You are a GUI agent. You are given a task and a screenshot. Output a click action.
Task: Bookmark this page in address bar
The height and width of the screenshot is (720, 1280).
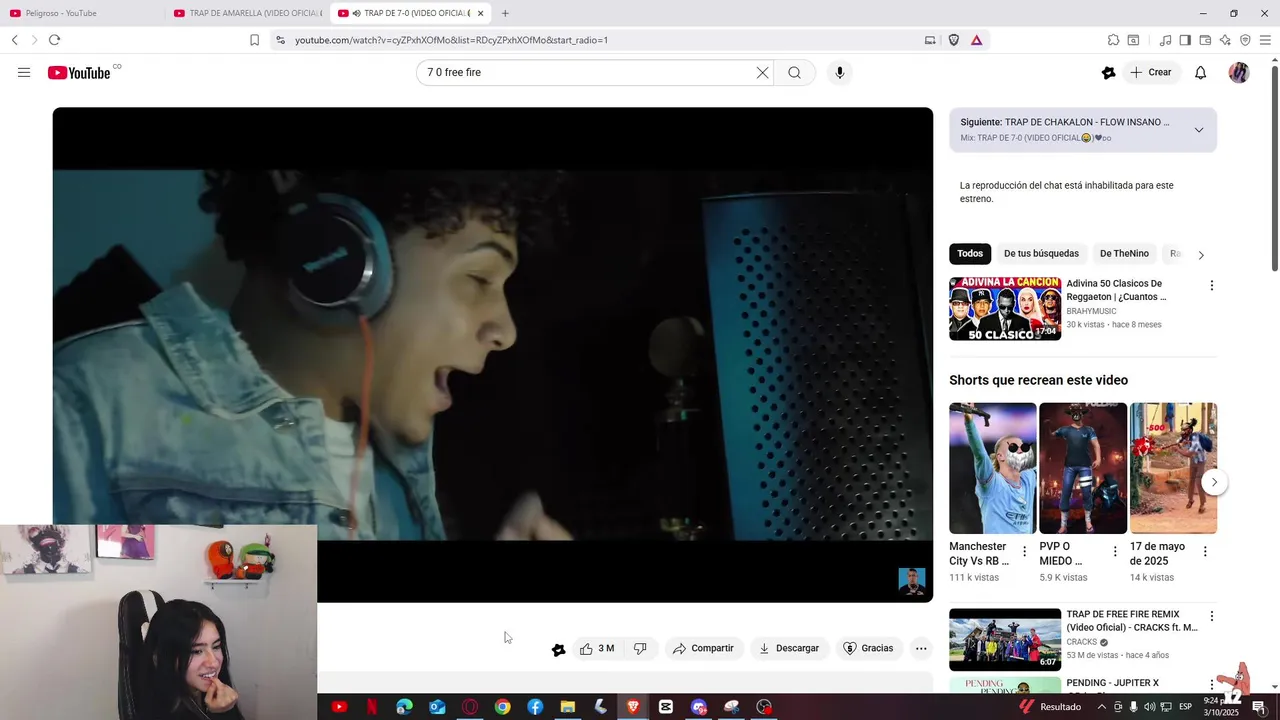point(254,40)
